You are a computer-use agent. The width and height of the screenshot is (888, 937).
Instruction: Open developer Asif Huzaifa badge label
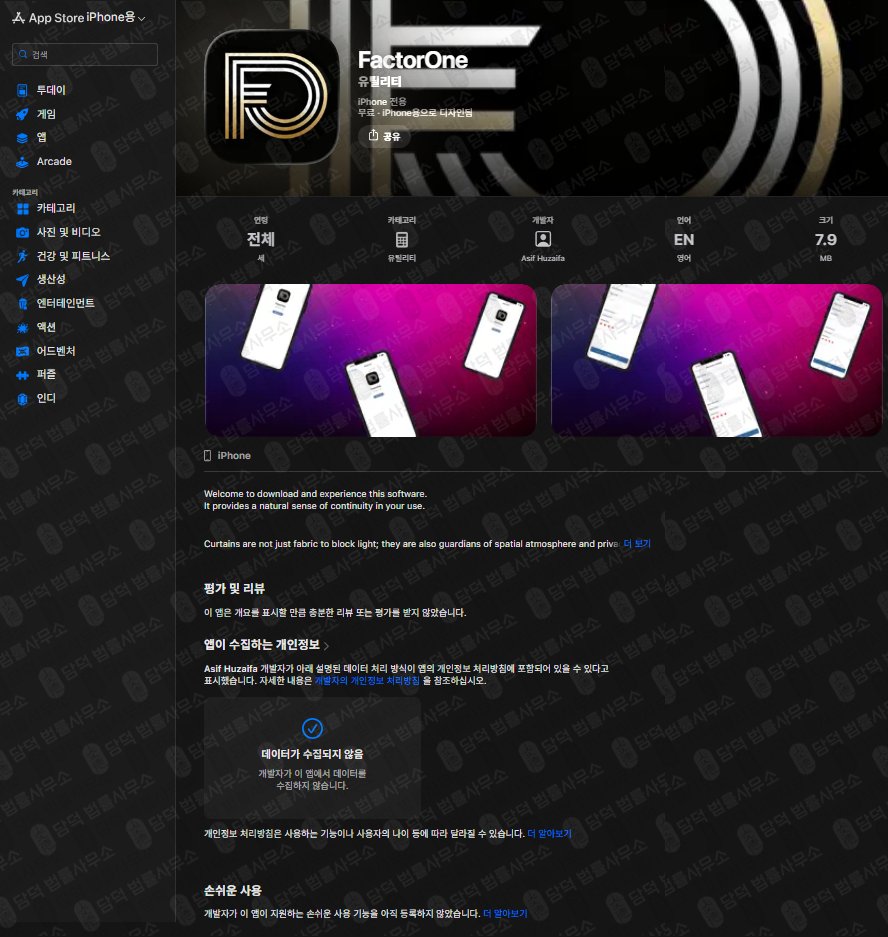[x=543, y=258]
